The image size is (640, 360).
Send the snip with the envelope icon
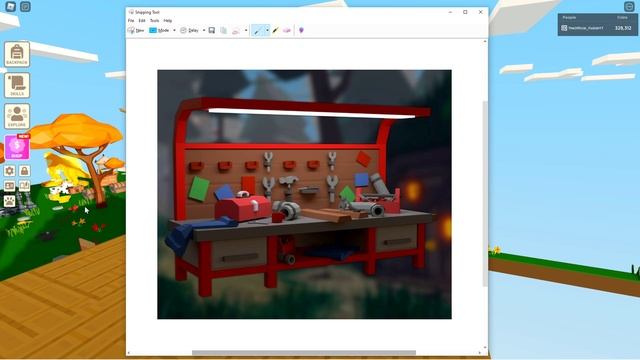pos(236,30)
